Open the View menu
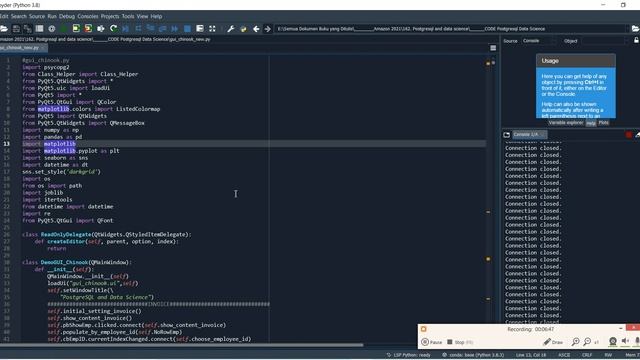The image size is (640, 360). pyautogui.click(x=142, y=16)
